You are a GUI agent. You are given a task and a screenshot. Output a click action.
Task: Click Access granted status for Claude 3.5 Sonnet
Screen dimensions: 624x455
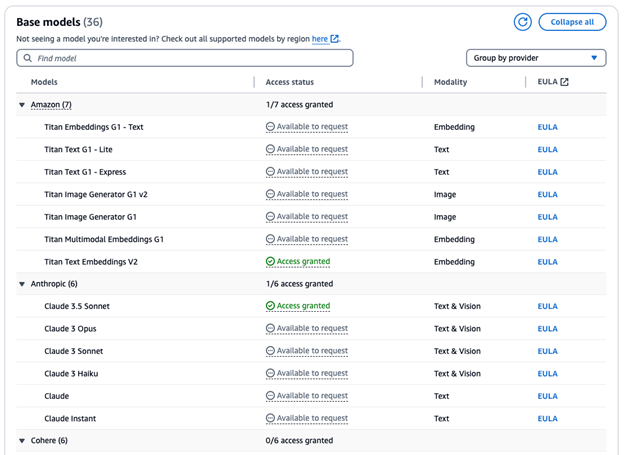tap(303, 307)
